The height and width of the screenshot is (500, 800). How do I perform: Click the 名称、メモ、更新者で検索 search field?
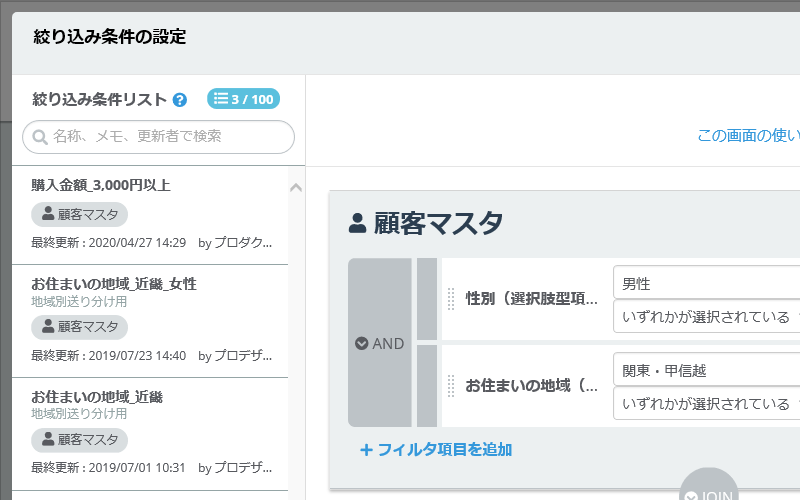click(159, 137)
